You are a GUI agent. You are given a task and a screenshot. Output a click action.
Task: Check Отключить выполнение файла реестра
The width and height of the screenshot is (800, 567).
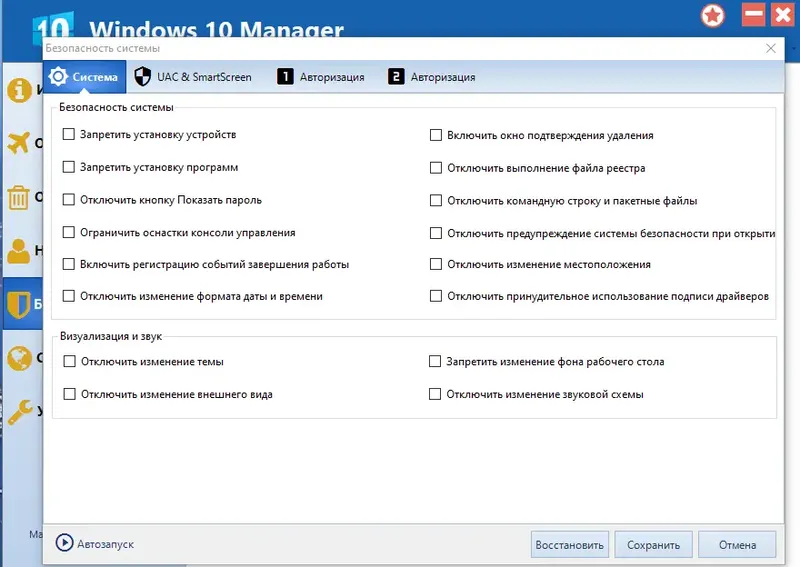click(x=436, y=168)
